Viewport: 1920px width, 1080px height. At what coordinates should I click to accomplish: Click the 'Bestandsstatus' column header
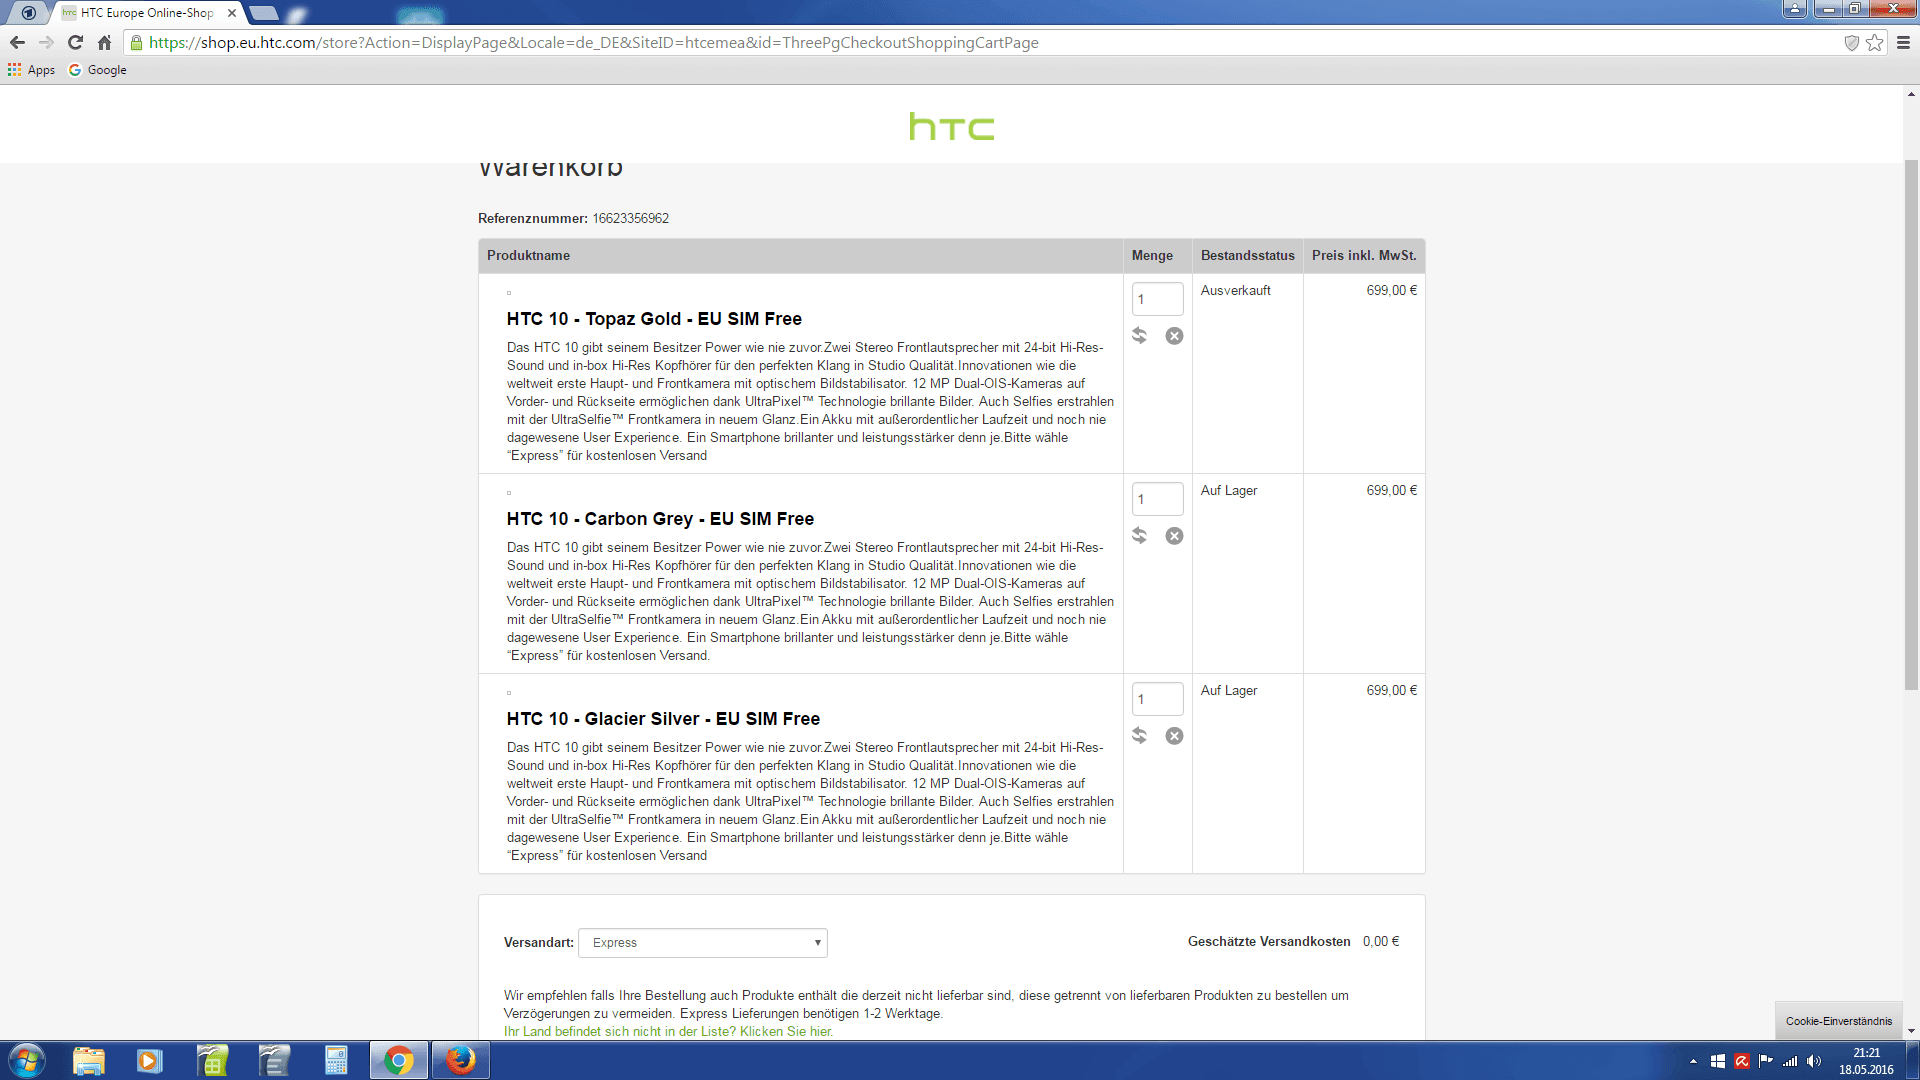click(1247, 256)
